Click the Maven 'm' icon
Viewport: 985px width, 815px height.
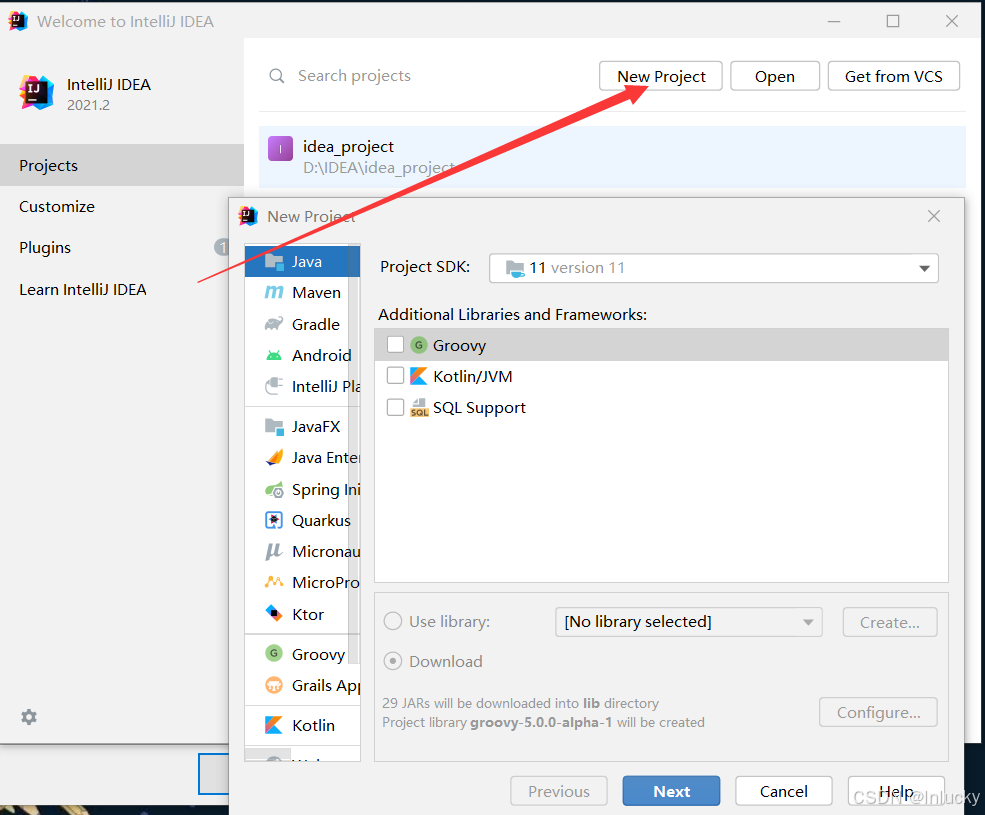(274, 293)
